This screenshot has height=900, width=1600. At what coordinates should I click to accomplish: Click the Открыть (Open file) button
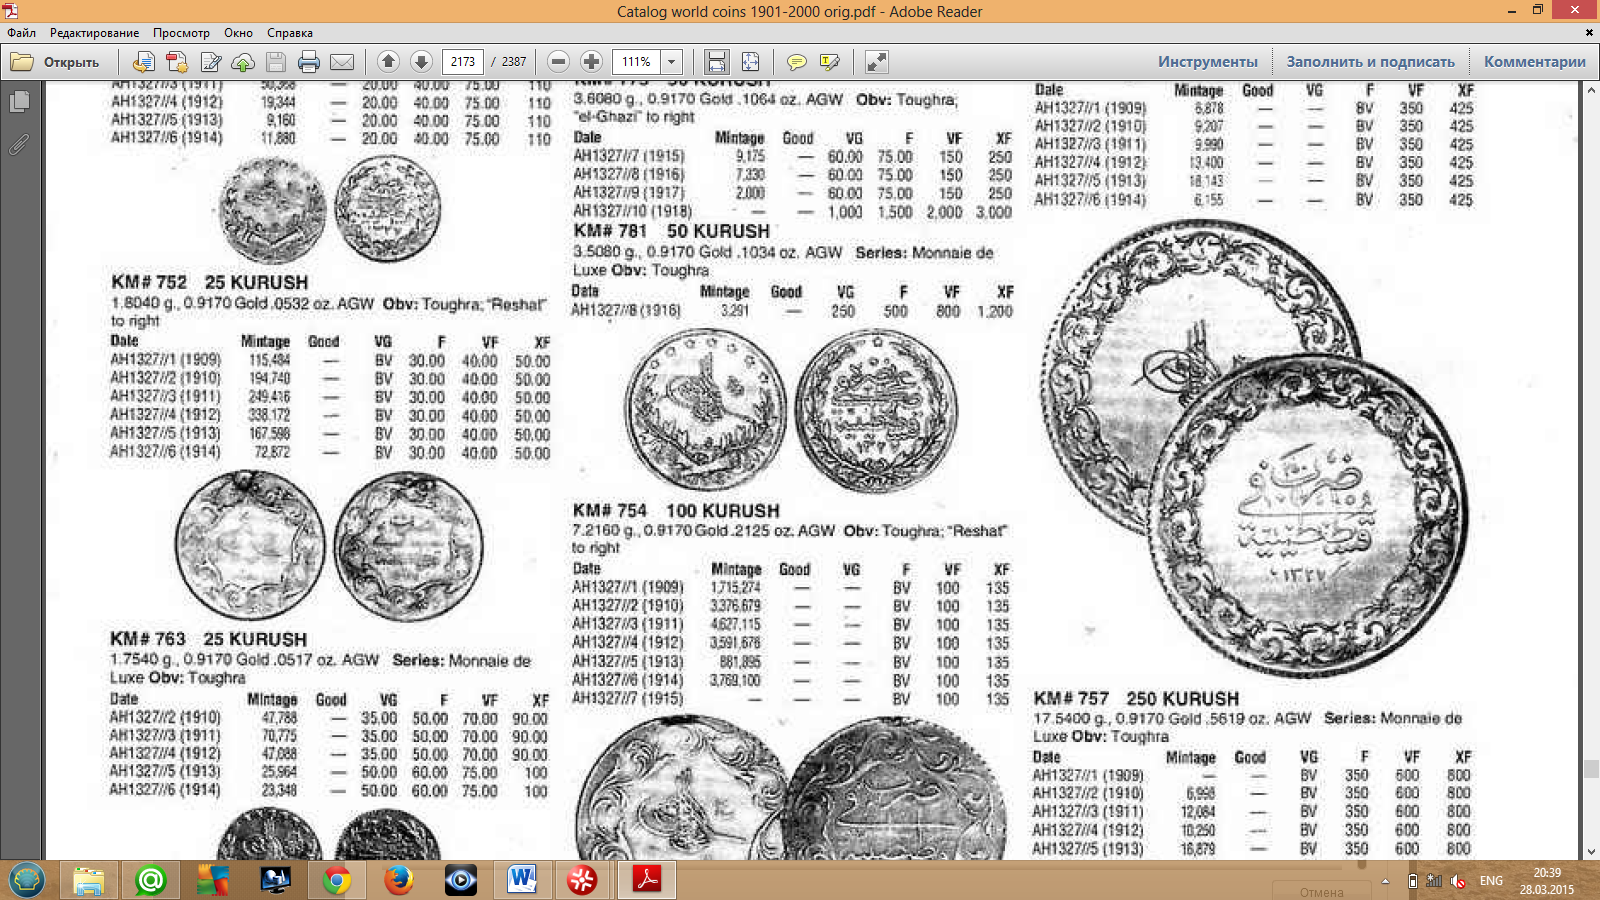55,62
